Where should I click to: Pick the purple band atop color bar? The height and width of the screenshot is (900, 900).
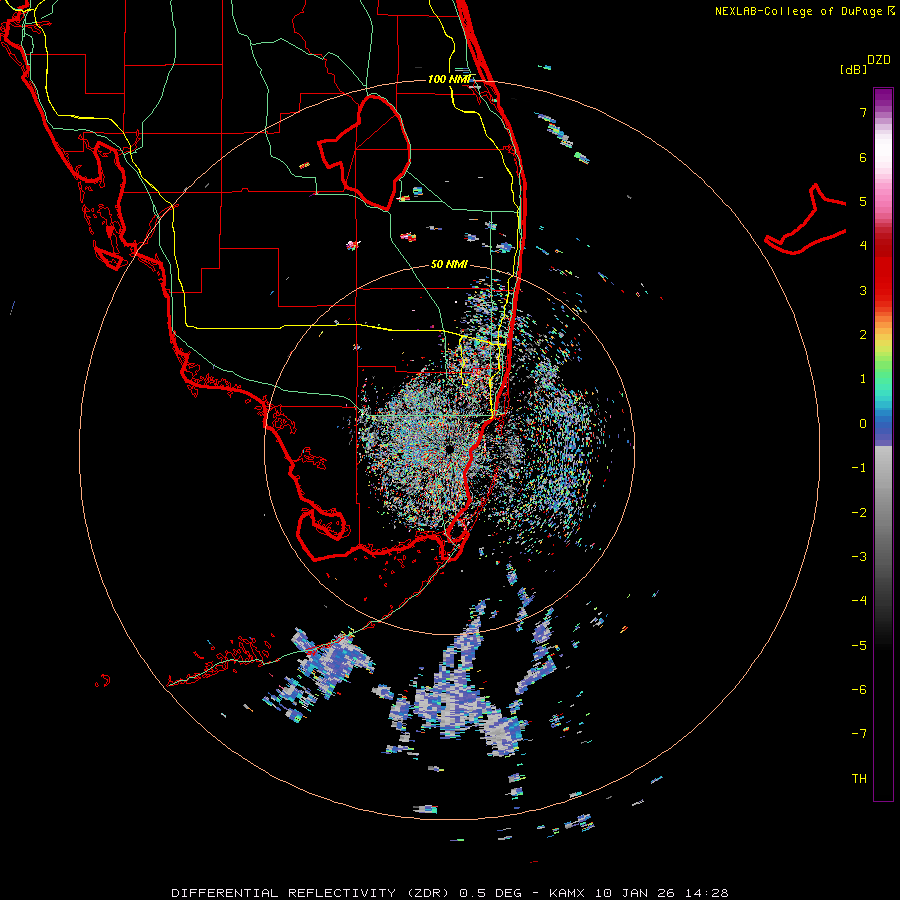tap(883, 98)
